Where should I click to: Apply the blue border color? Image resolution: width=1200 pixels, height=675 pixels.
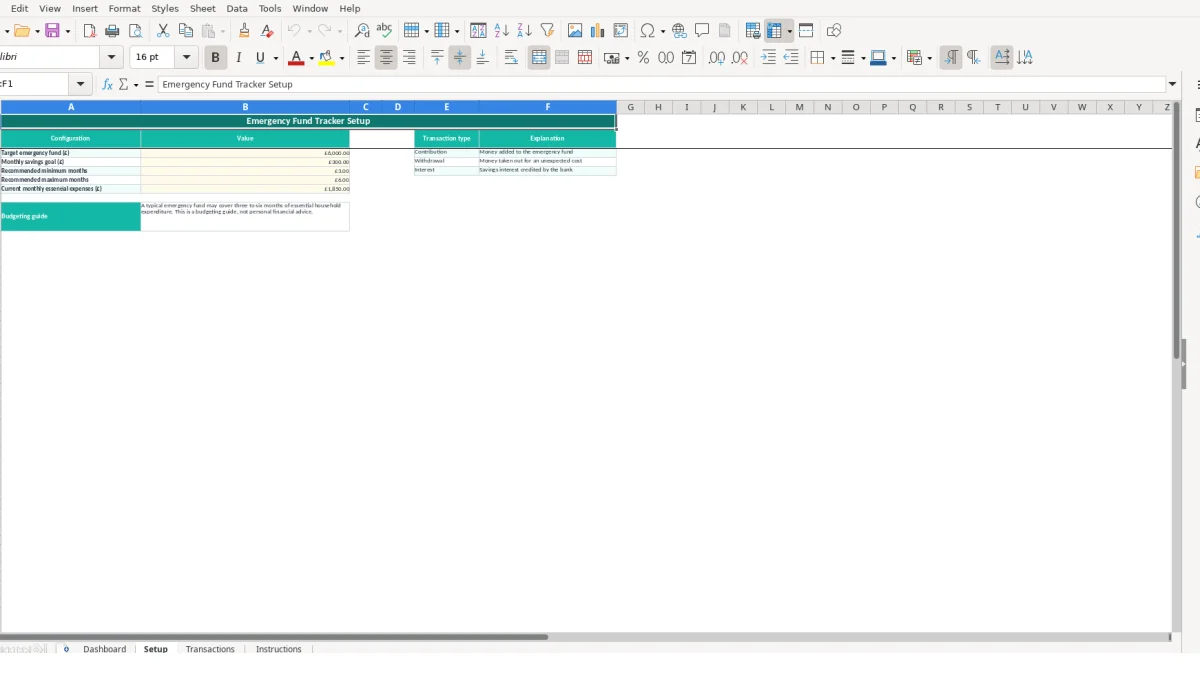pos(877,58)
